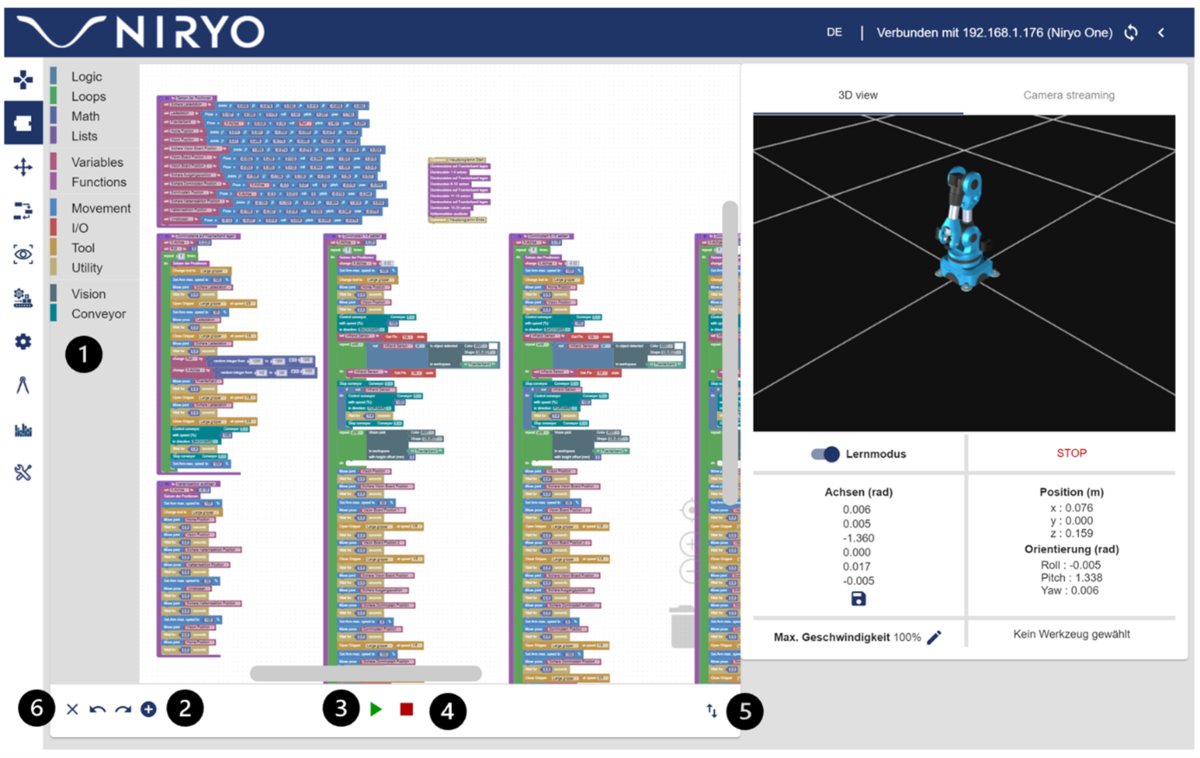Open the settings gear in left sidebar

pyautogui.click(x=23, y=342)
